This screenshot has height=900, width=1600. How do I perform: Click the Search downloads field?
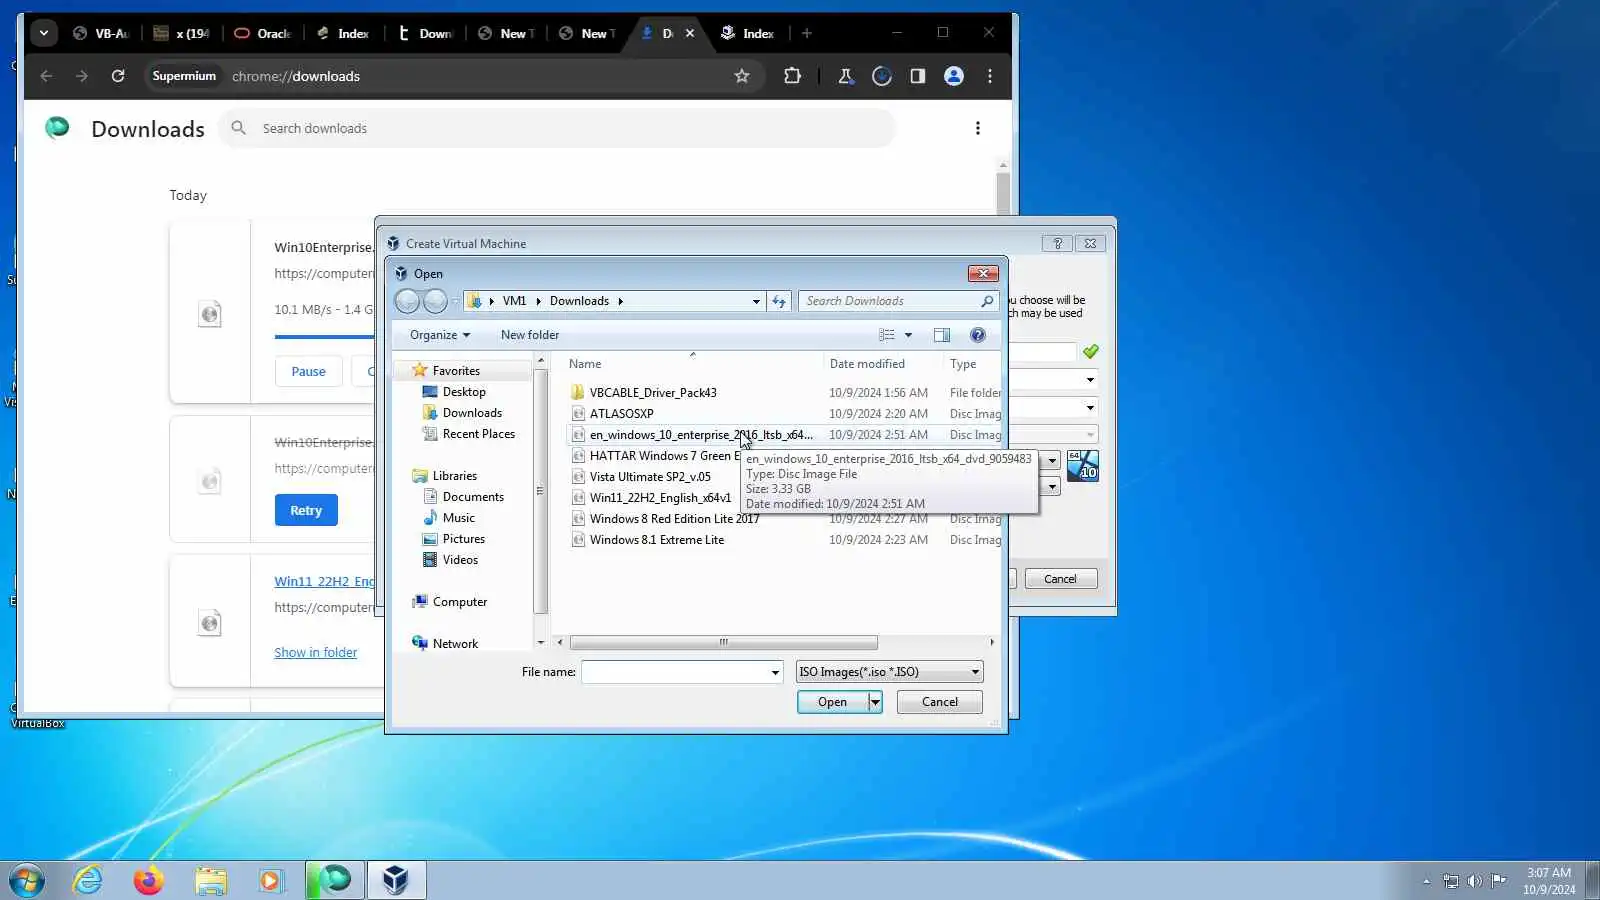pyautogui.click(x=557, y=128)
